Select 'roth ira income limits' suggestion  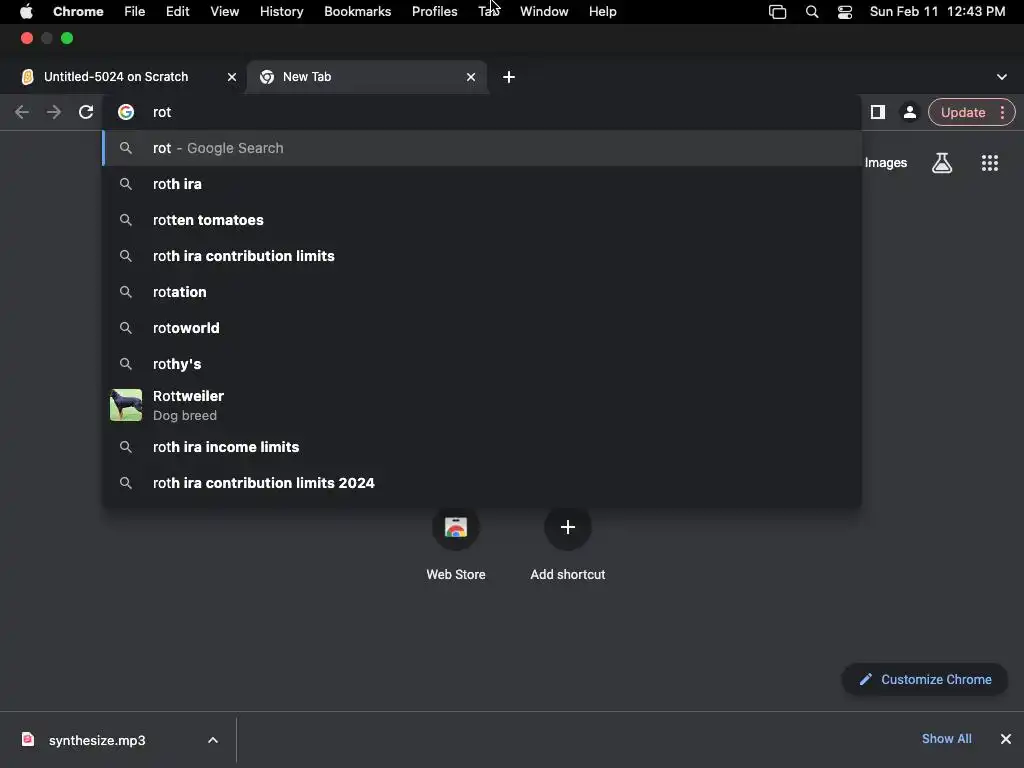click(482, 447)
